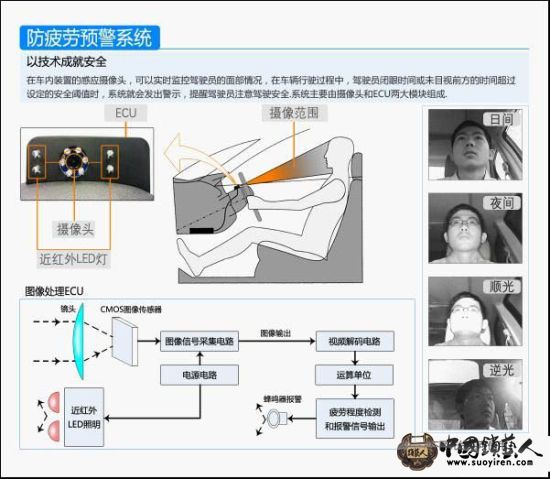Click the 摄像头 label below the device
This screenshot has width=550, height=479.
(75, 230)
